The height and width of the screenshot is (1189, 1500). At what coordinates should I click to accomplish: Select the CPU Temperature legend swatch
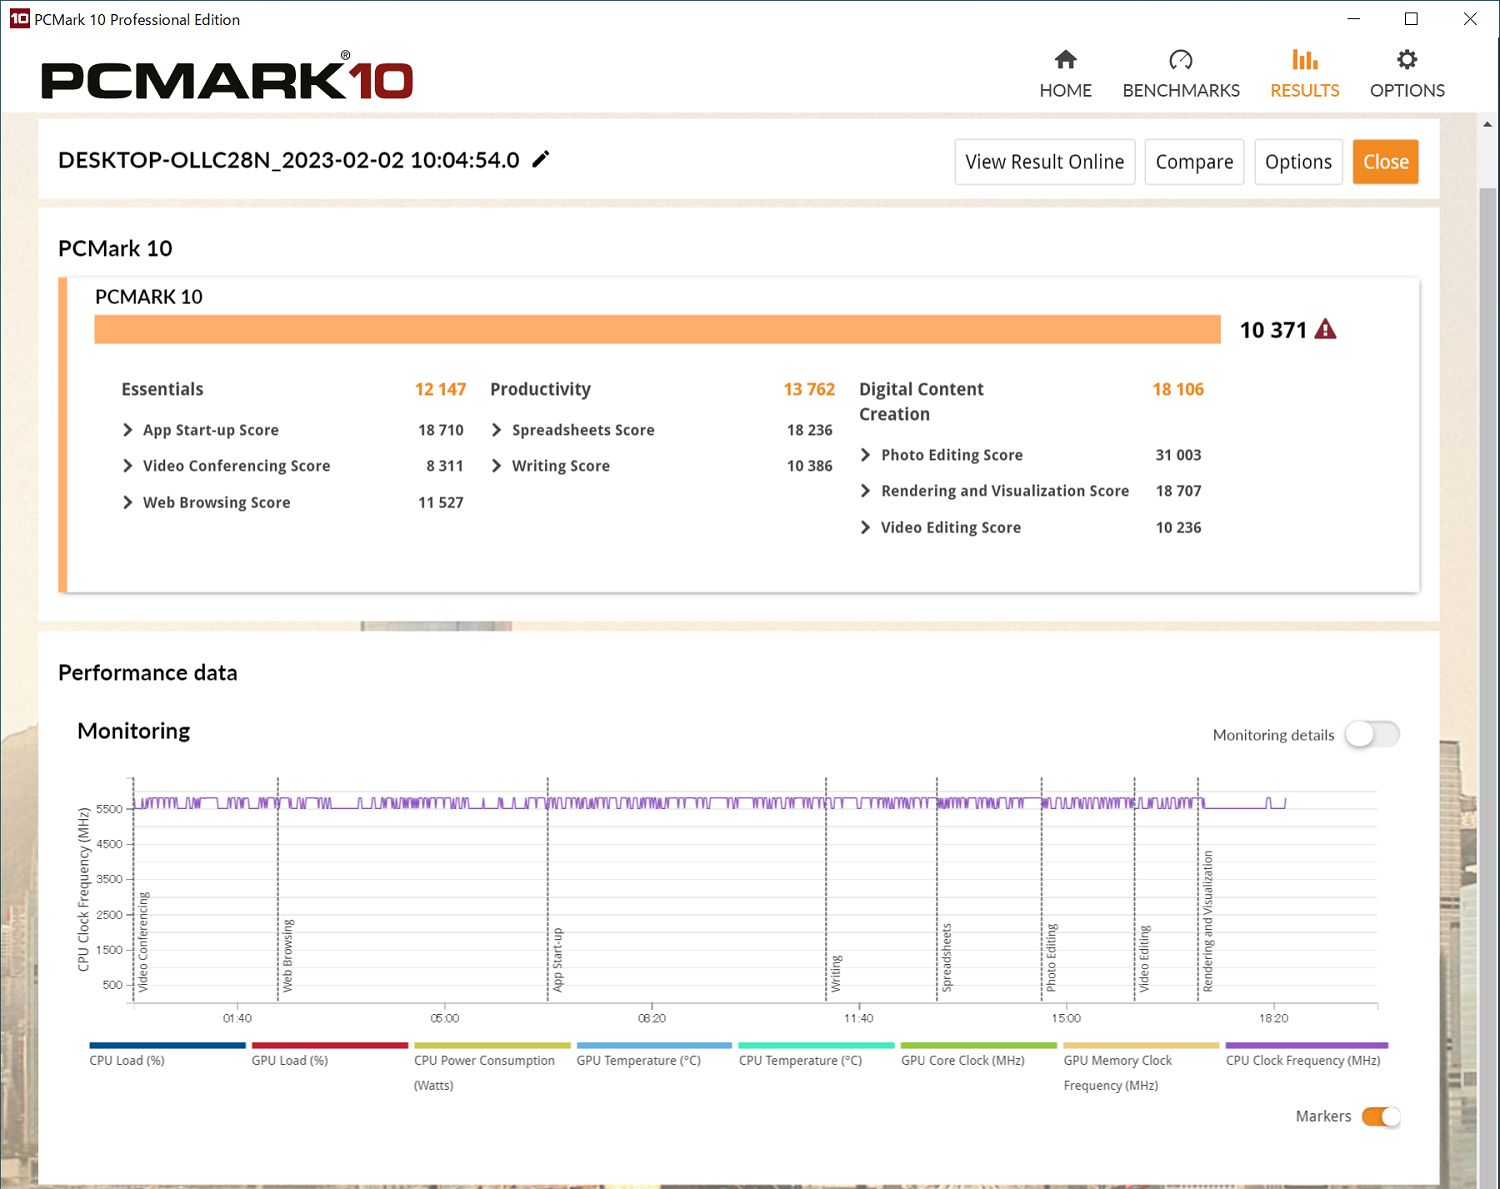coord(816,1045)
